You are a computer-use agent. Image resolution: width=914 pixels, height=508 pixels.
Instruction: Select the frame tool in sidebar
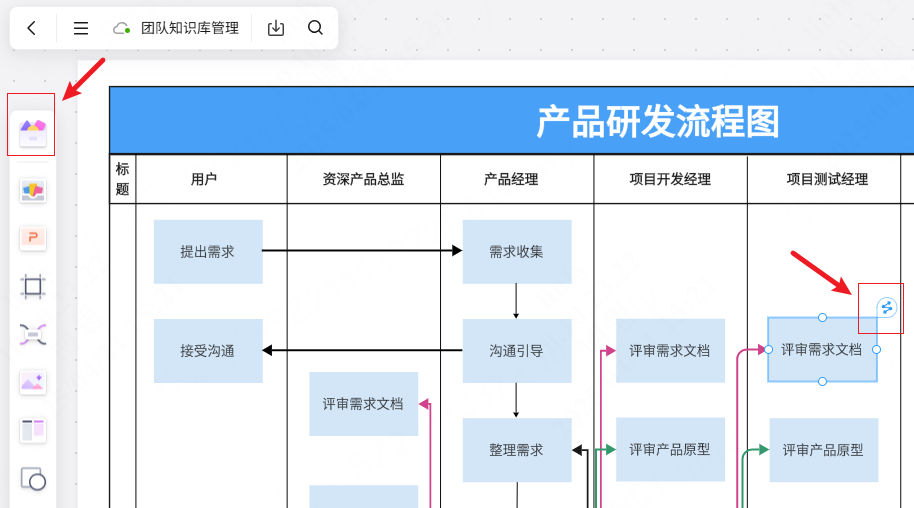pos(33,286)
